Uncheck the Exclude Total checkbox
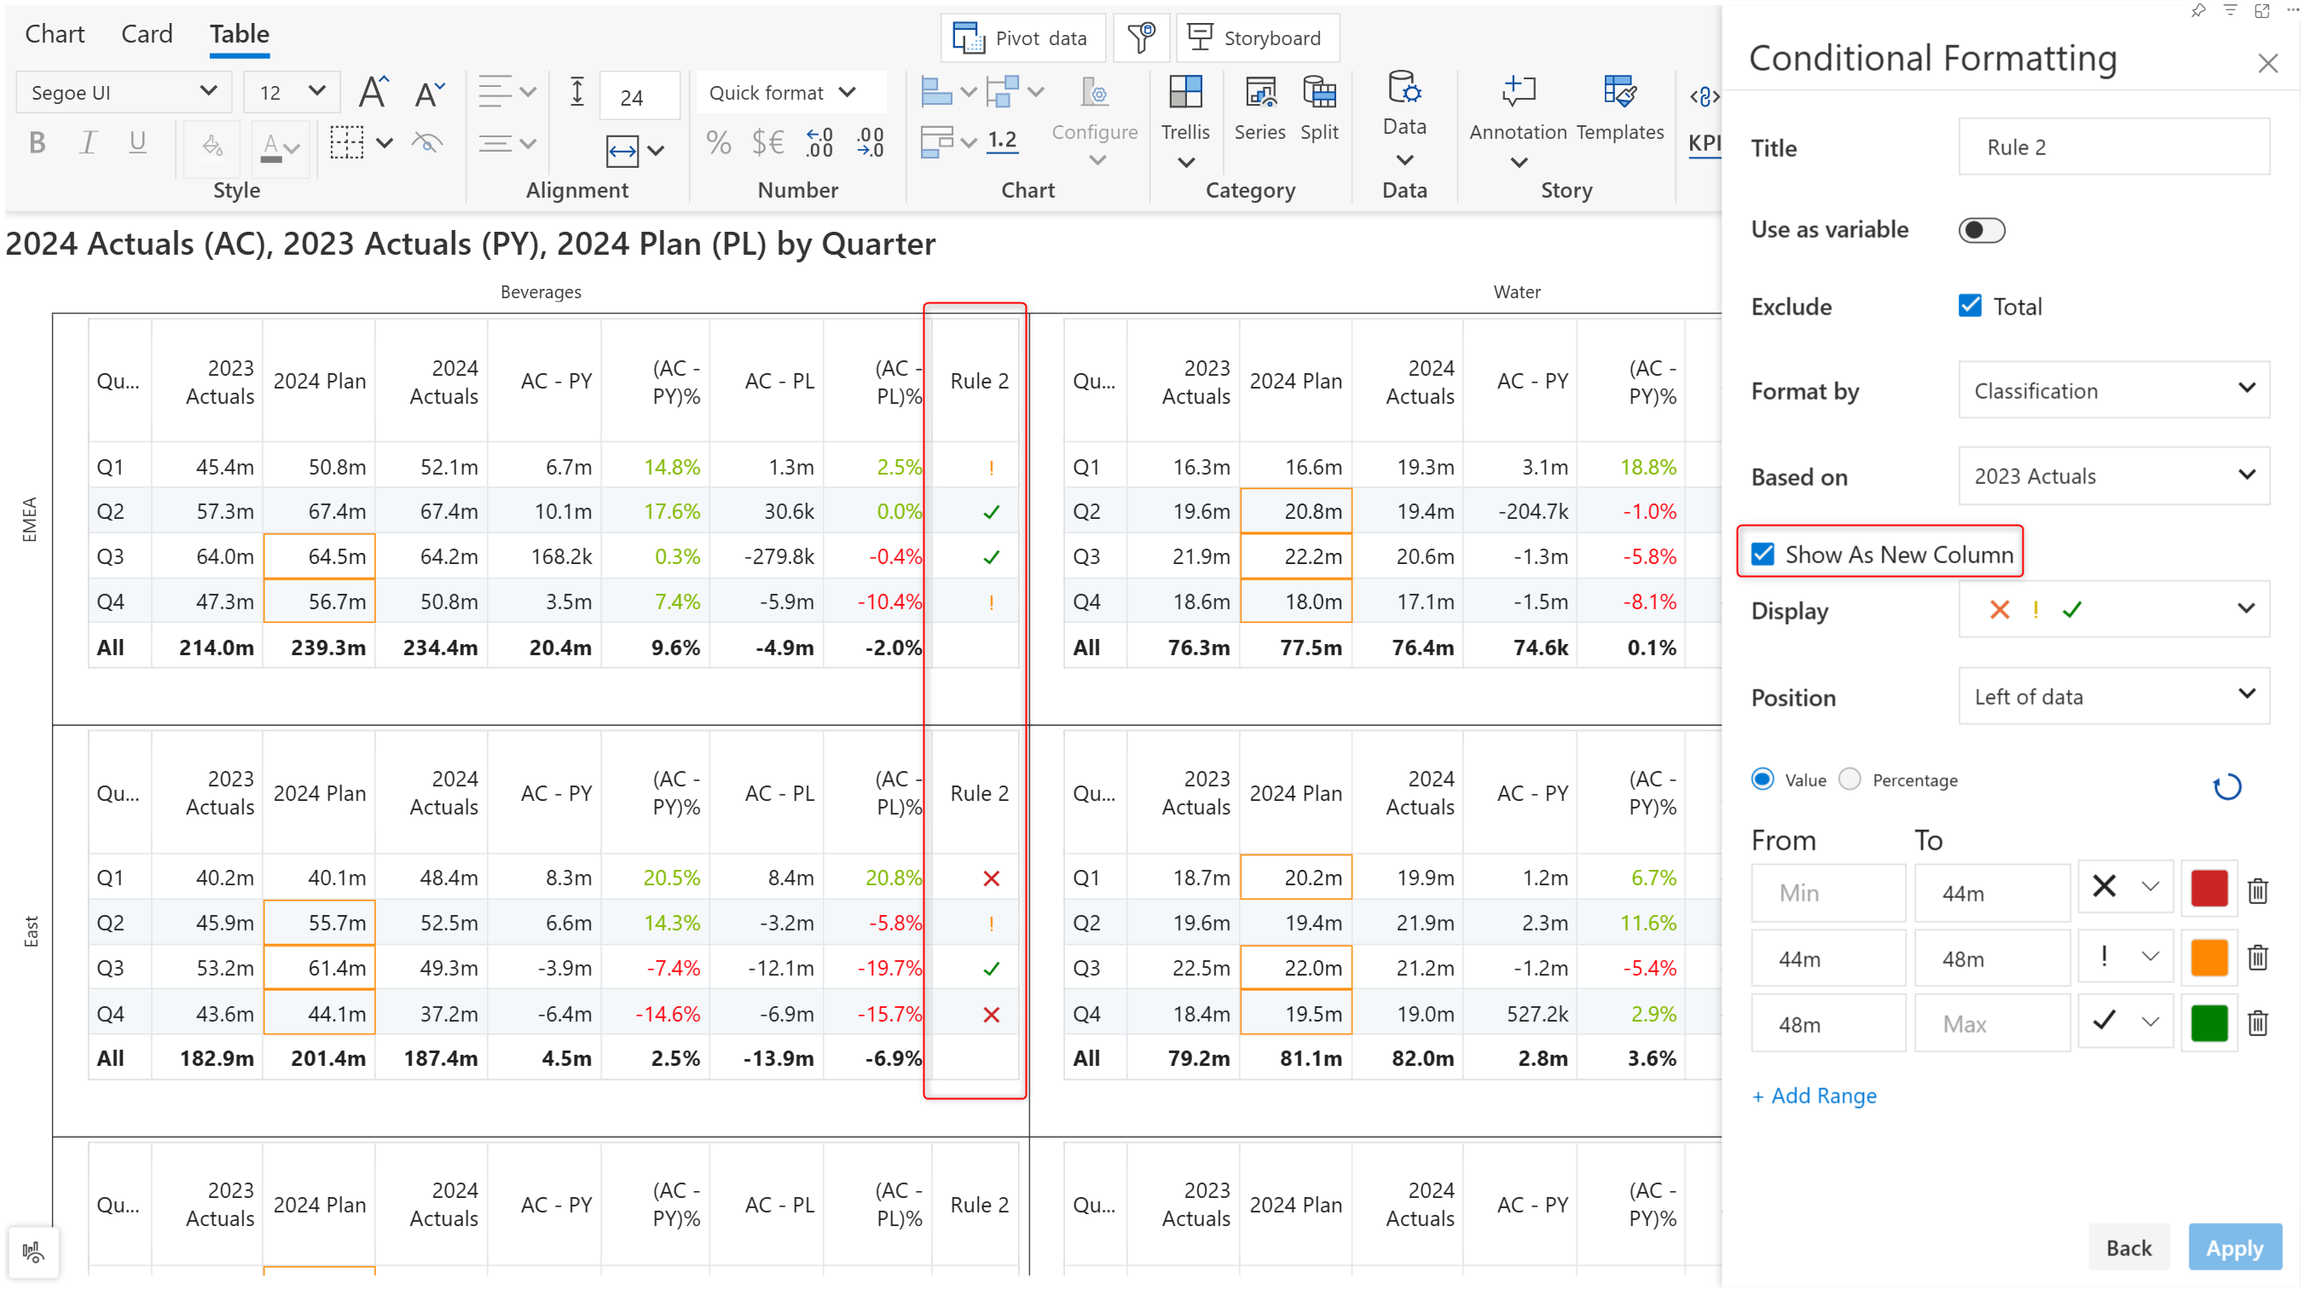 click(1969, 306)
